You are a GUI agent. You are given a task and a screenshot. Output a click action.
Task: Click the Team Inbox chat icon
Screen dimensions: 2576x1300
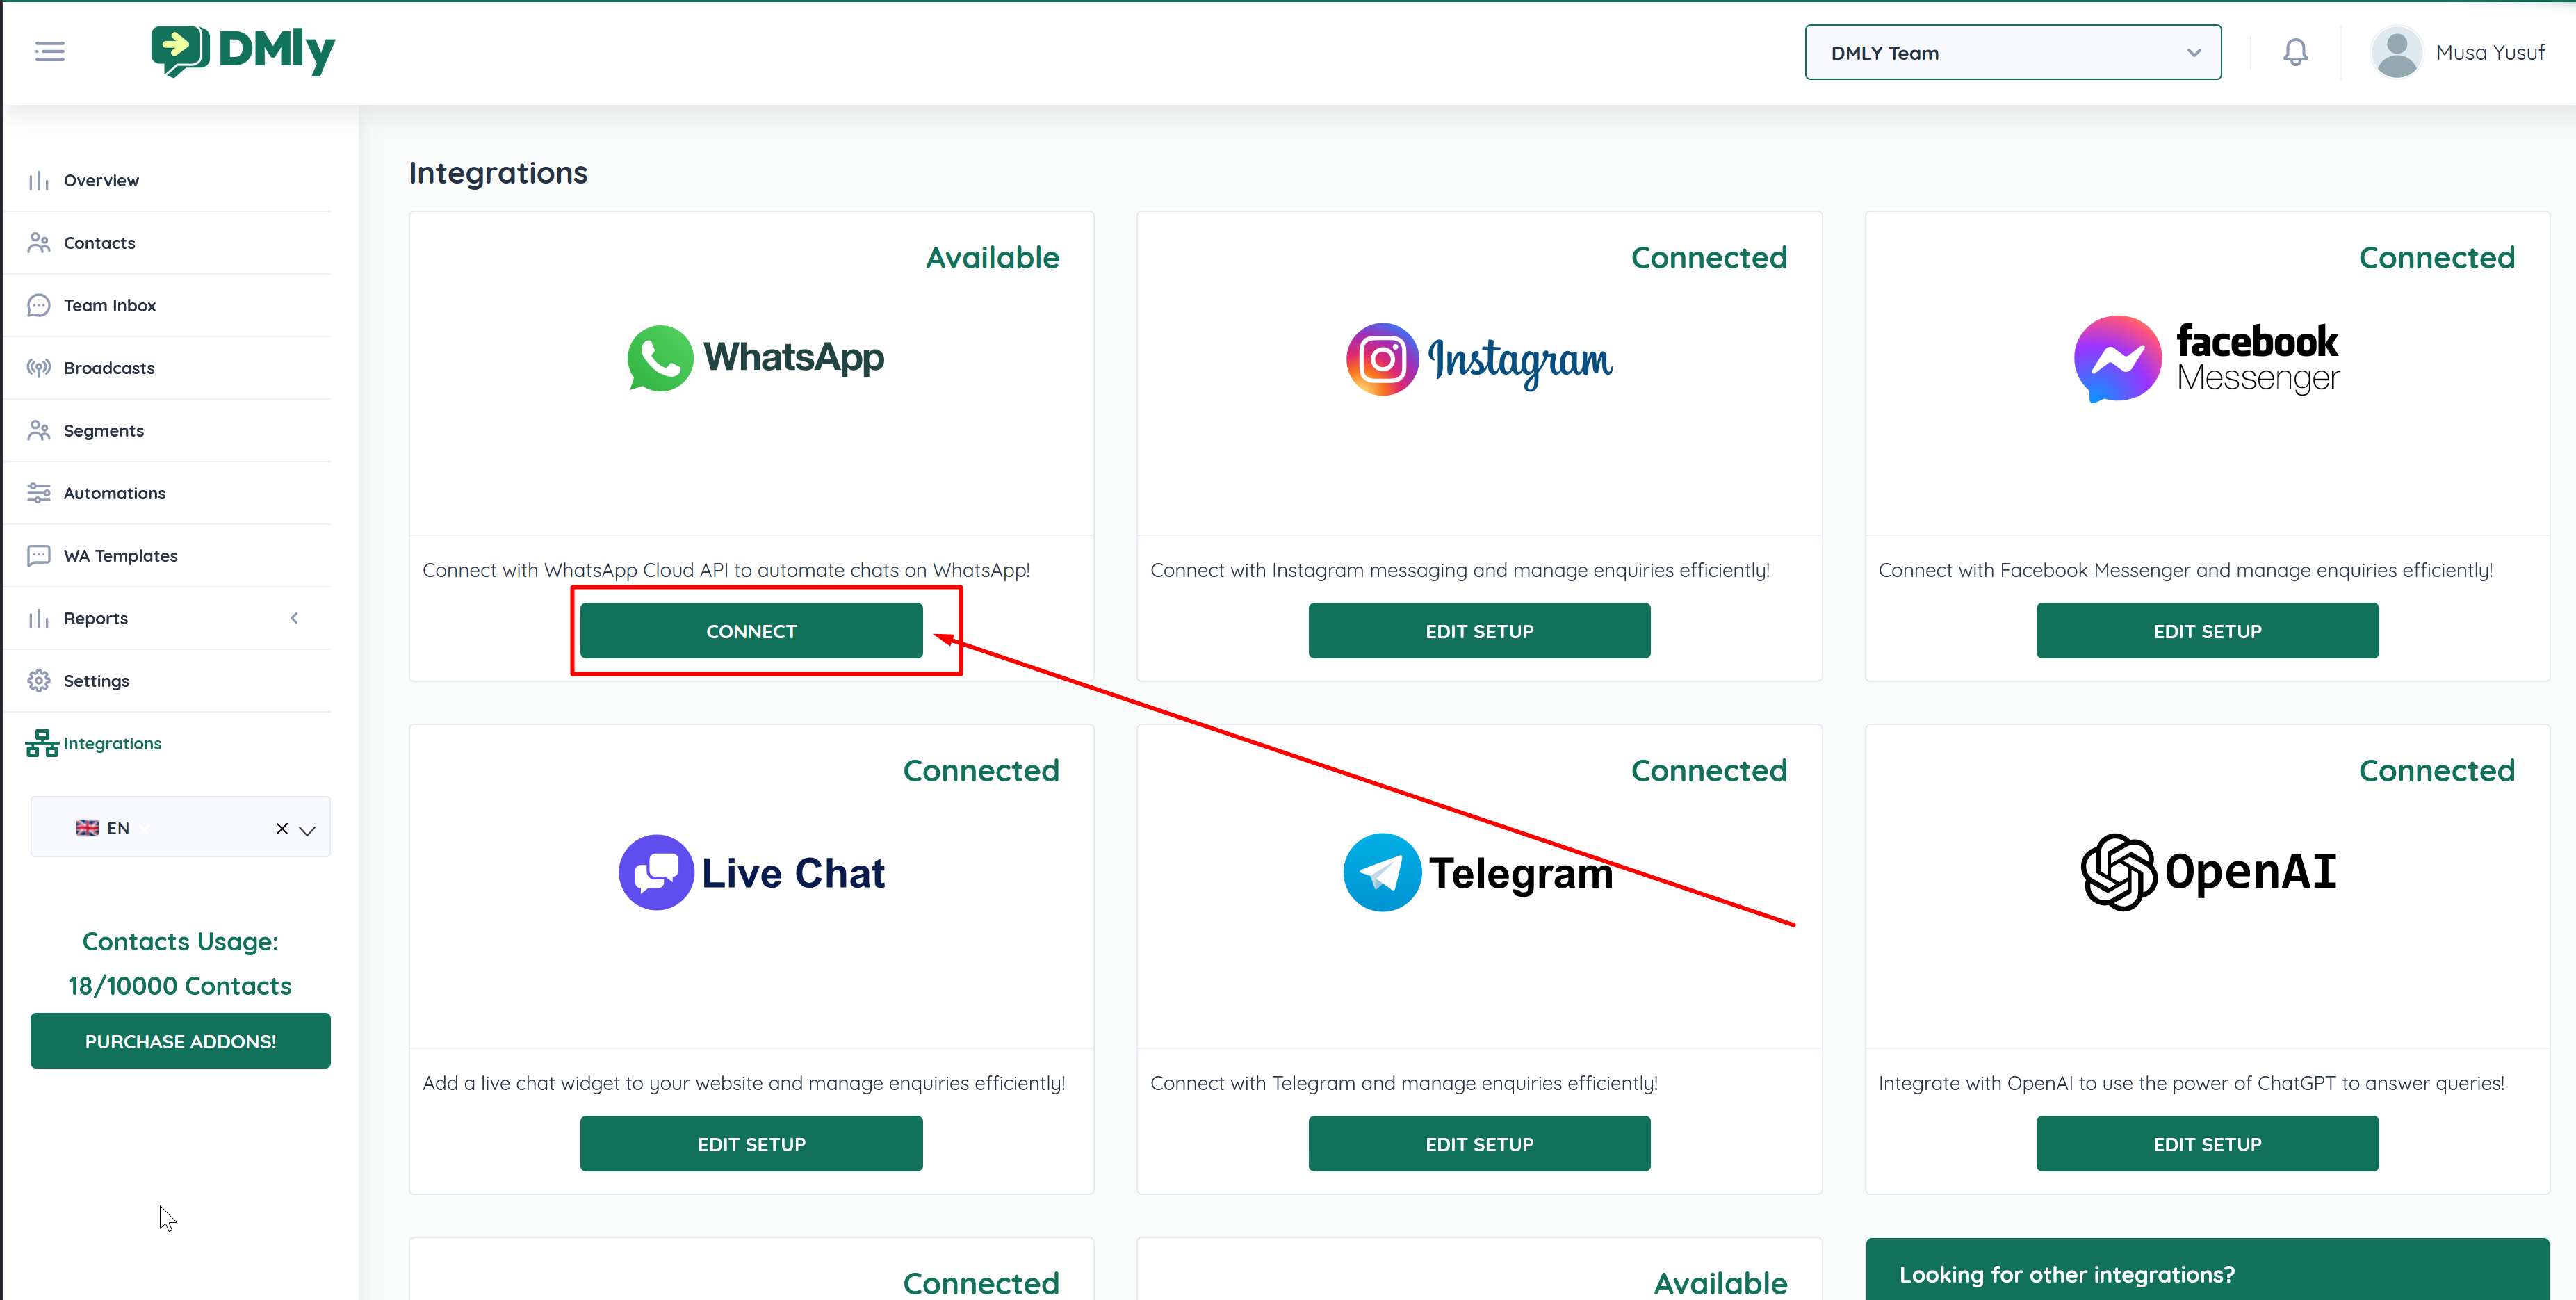(x=38, y=305)
